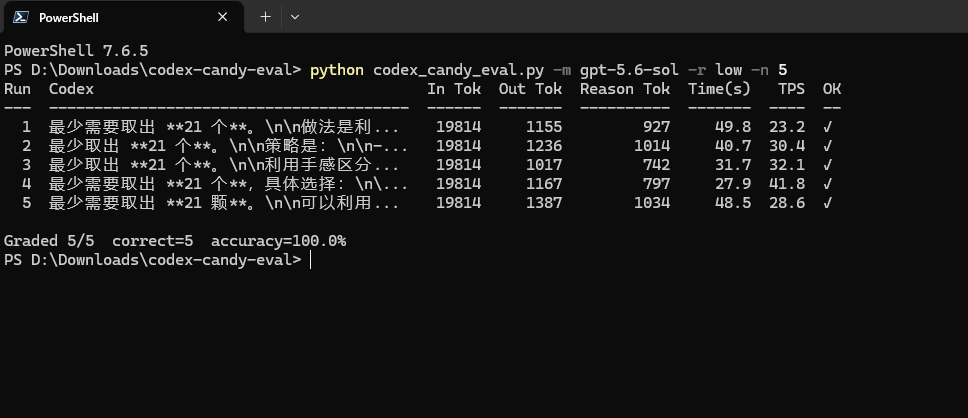Image resolution: width=968 pixels, height=418 pixels.
Task: Click the Reason Tok column header
Action: click(625, 89)
